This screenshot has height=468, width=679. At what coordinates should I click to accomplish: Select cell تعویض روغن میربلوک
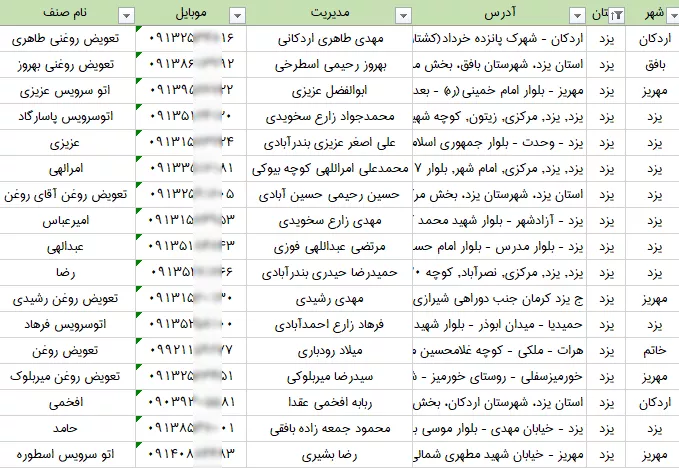point(68,377)
